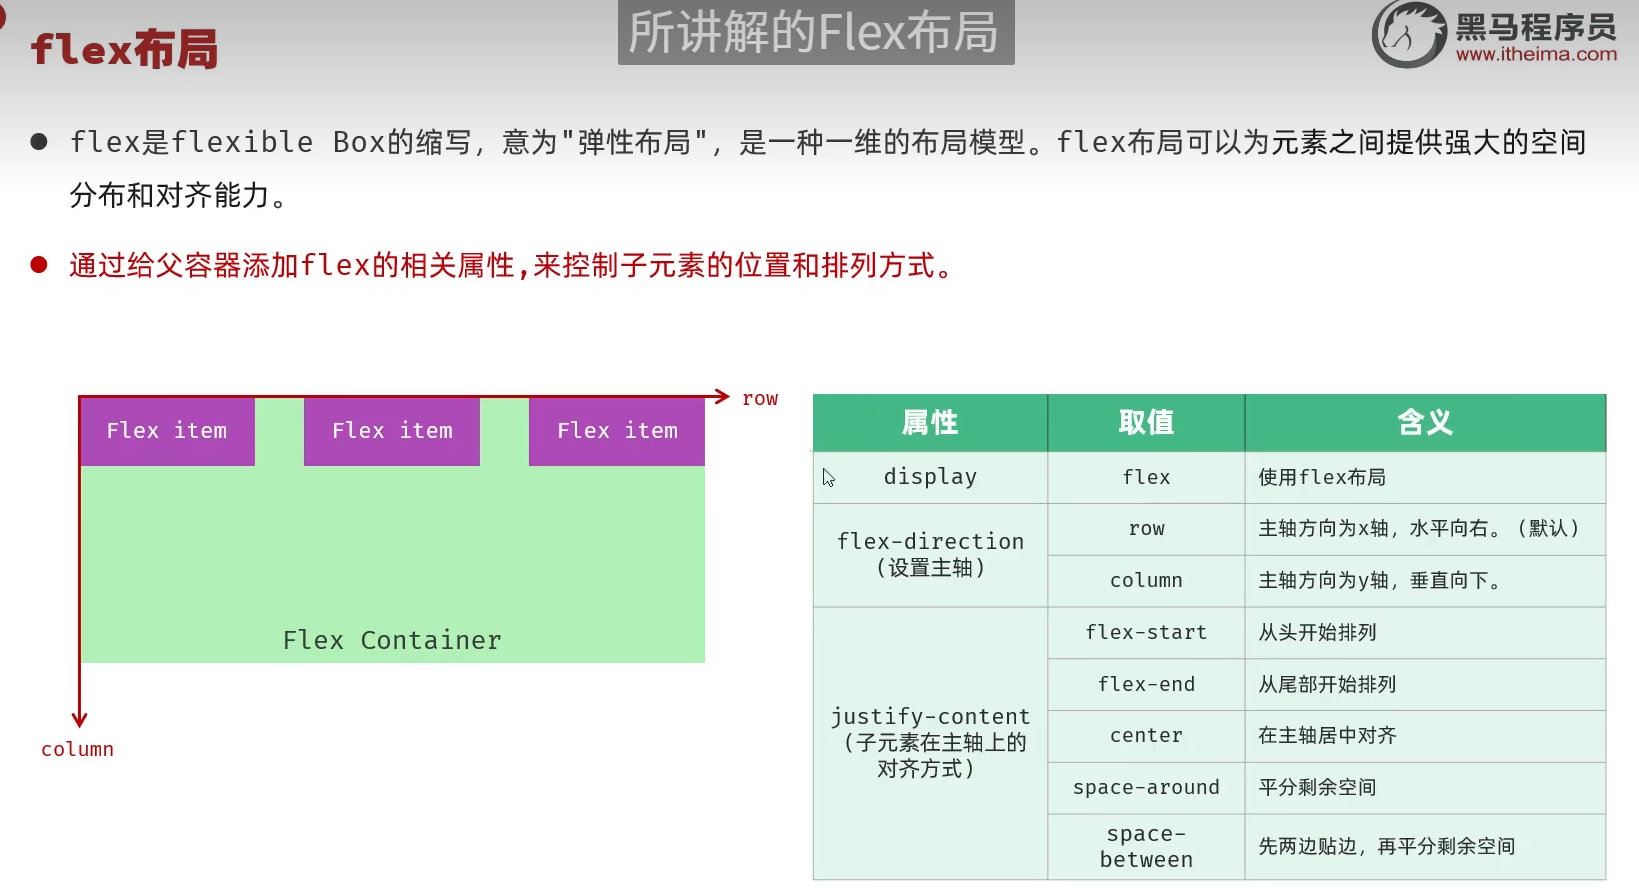Click the '含义' table header
The width and height of the screenshot is (1639, 890).
click(x=1425, y=423)
